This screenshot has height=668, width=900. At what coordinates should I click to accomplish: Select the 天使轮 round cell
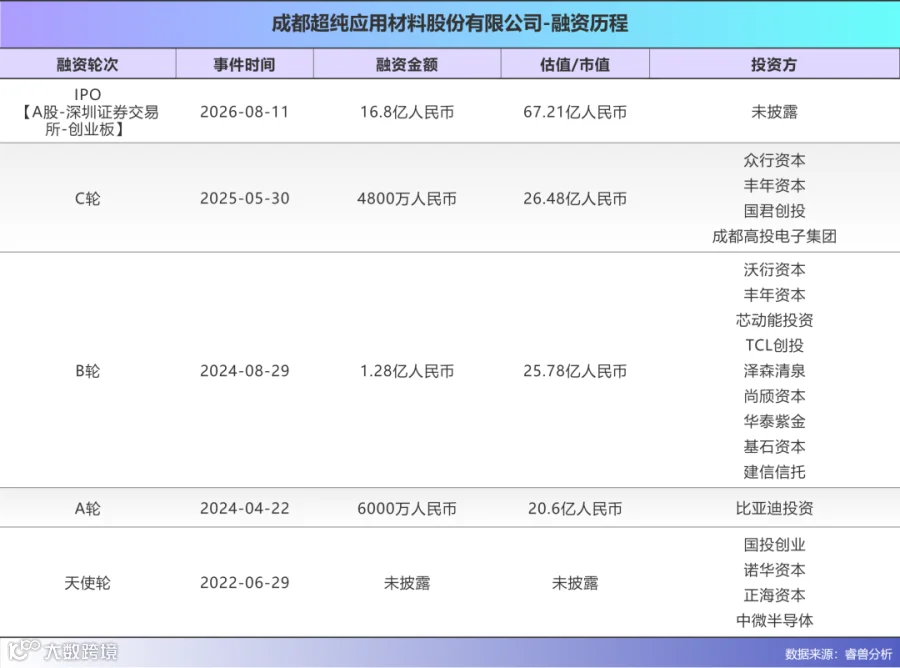87,583
